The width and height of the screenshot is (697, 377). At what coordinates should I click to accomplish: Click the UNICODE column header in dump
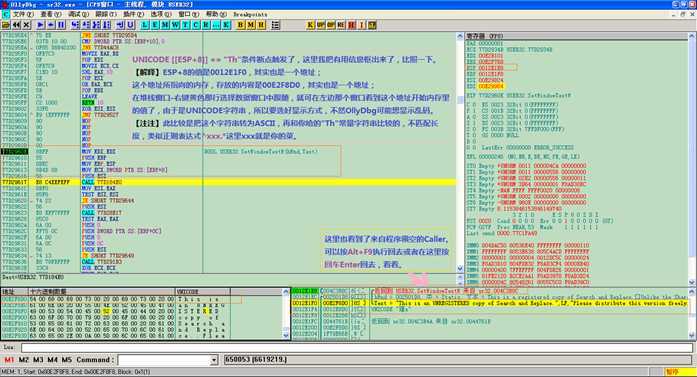tap(203, 292)
